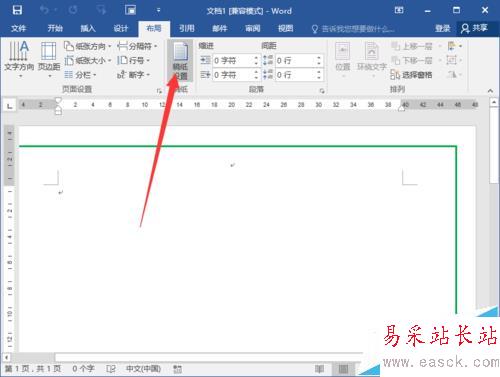
Task: Click the 共享 share button
Action: coord(474,28)
